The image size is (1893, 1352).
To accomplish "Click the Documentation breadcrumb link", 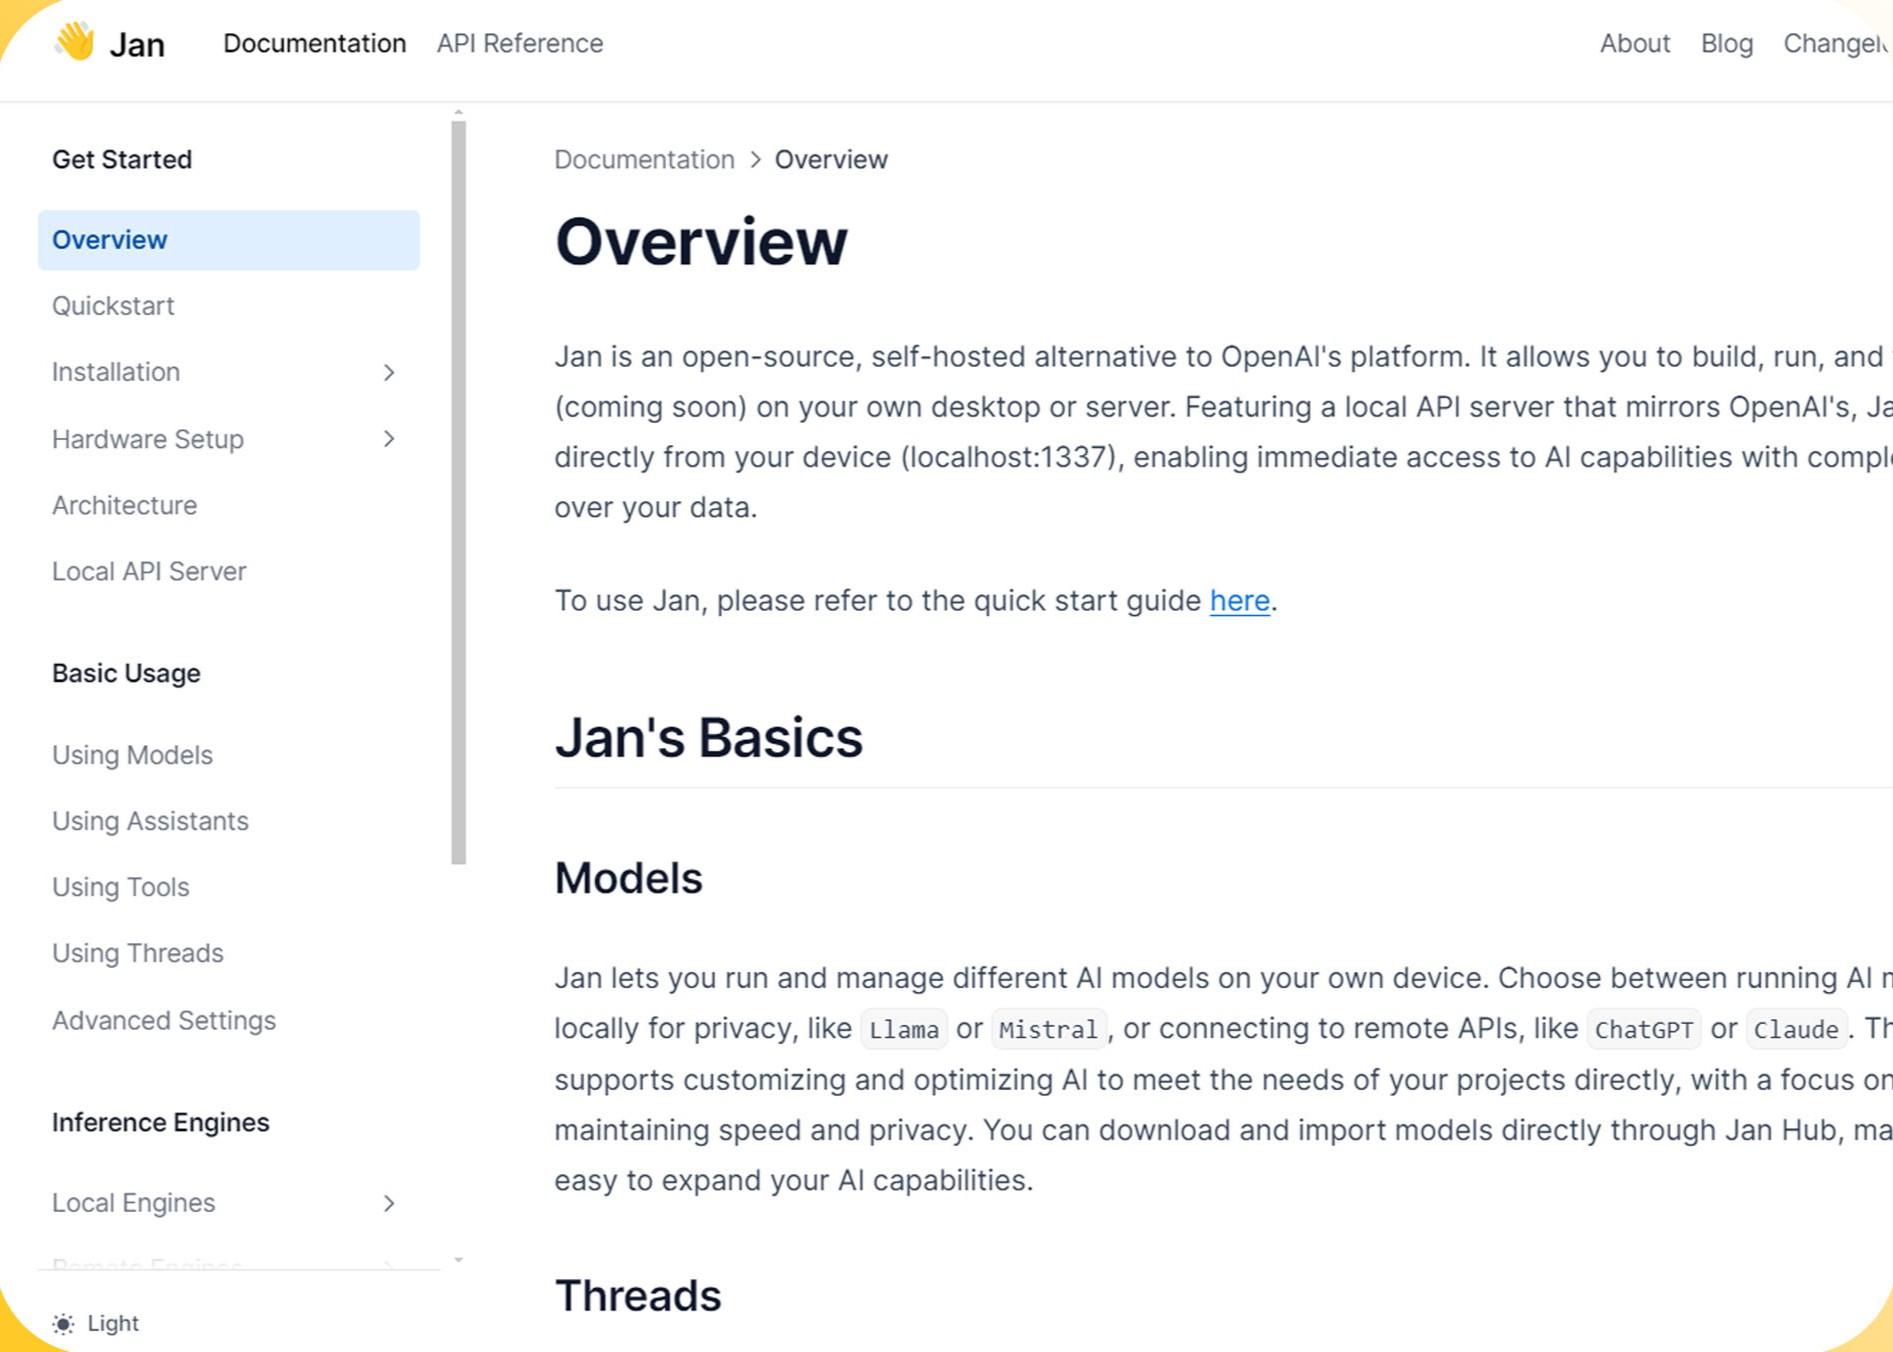I will coord(645,159).
